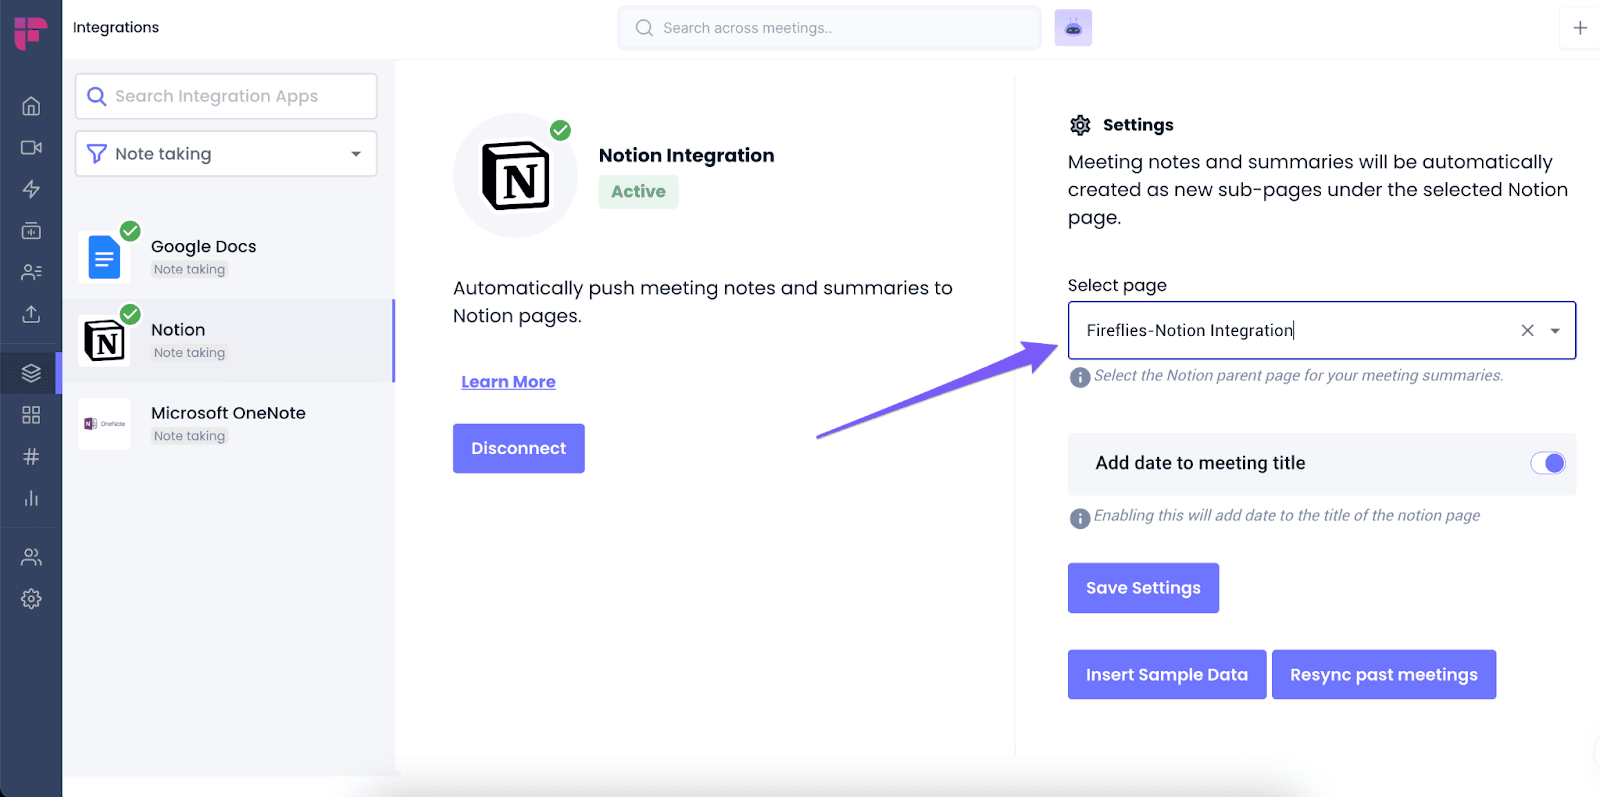Click the info icon under date toggle
Image resolution: width=1600 pixels, height=797 pixels.
1080,518
